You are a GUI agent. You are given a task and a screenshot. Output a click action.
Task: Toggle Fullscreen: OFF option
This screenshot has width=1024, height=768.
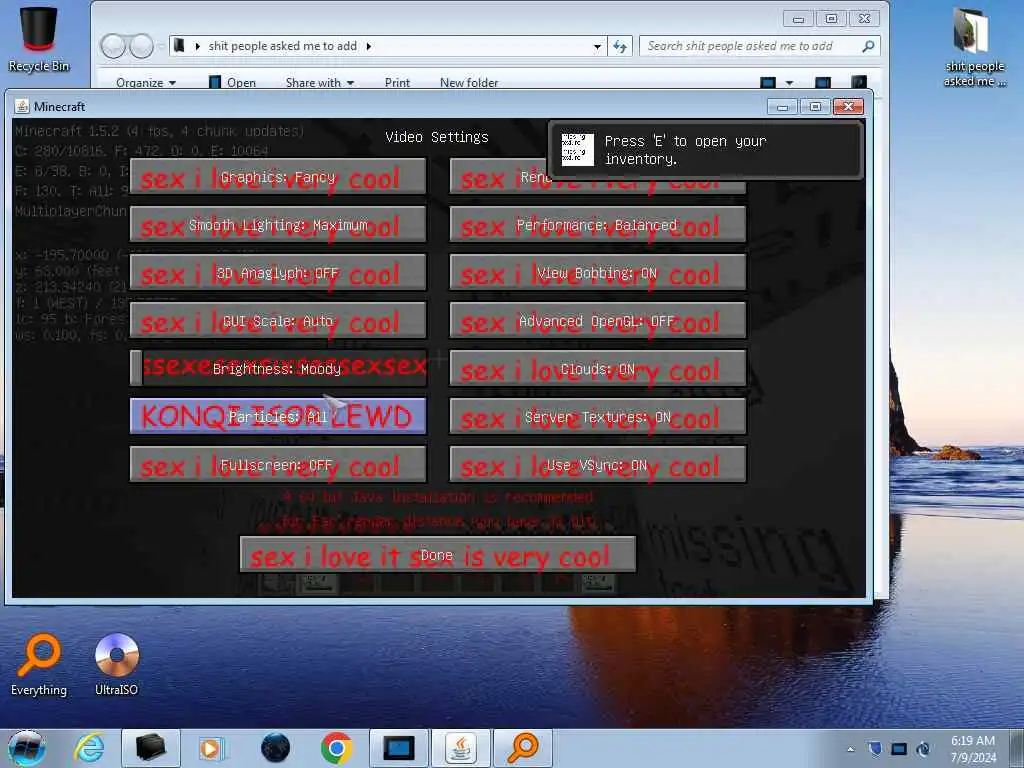(x=278, y=464)
